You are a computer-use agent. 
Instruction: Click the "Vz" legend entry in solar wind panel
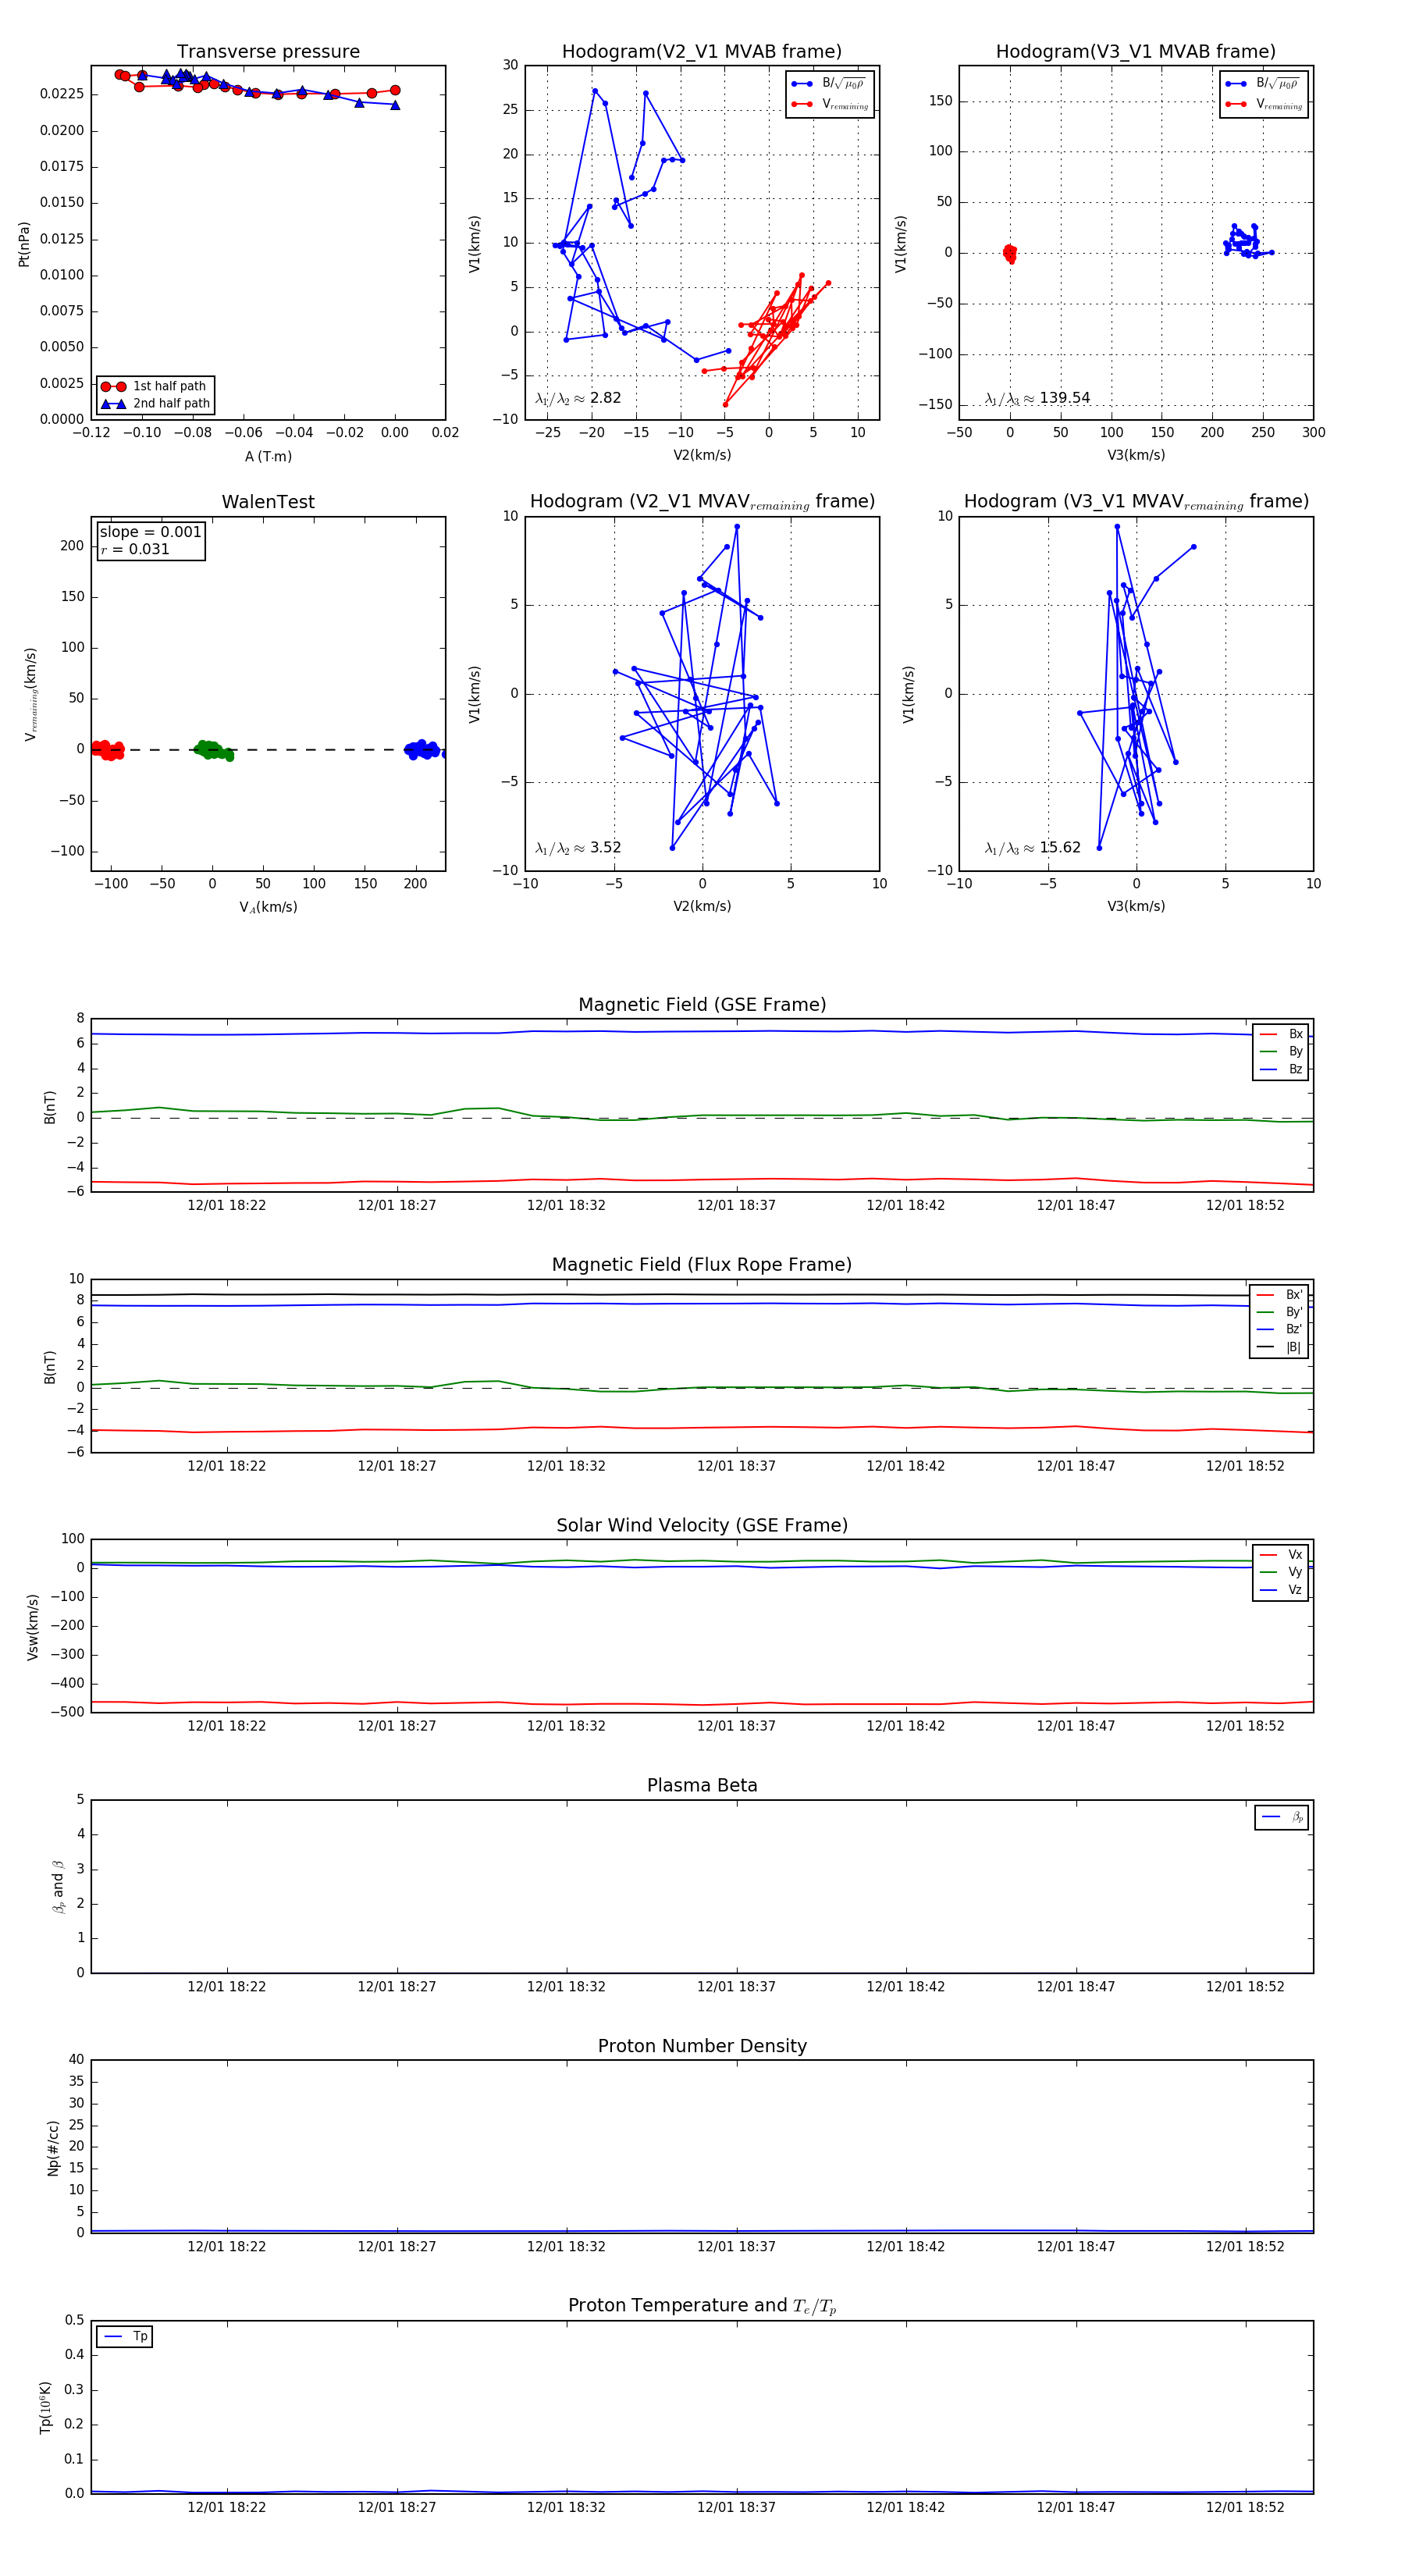(x=1281, y=1590)
